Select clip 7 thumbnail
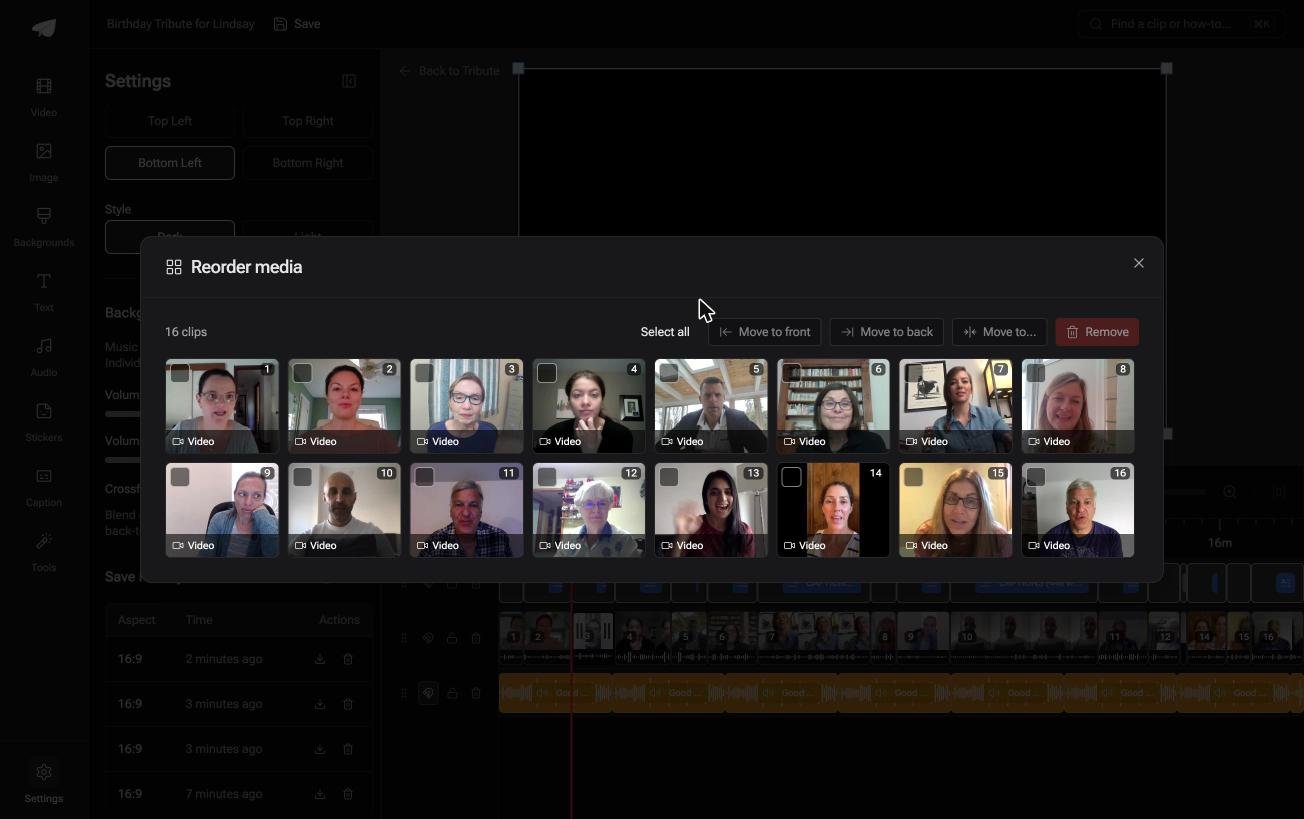This screenshot has height=819, width=1304. point(955,406)
